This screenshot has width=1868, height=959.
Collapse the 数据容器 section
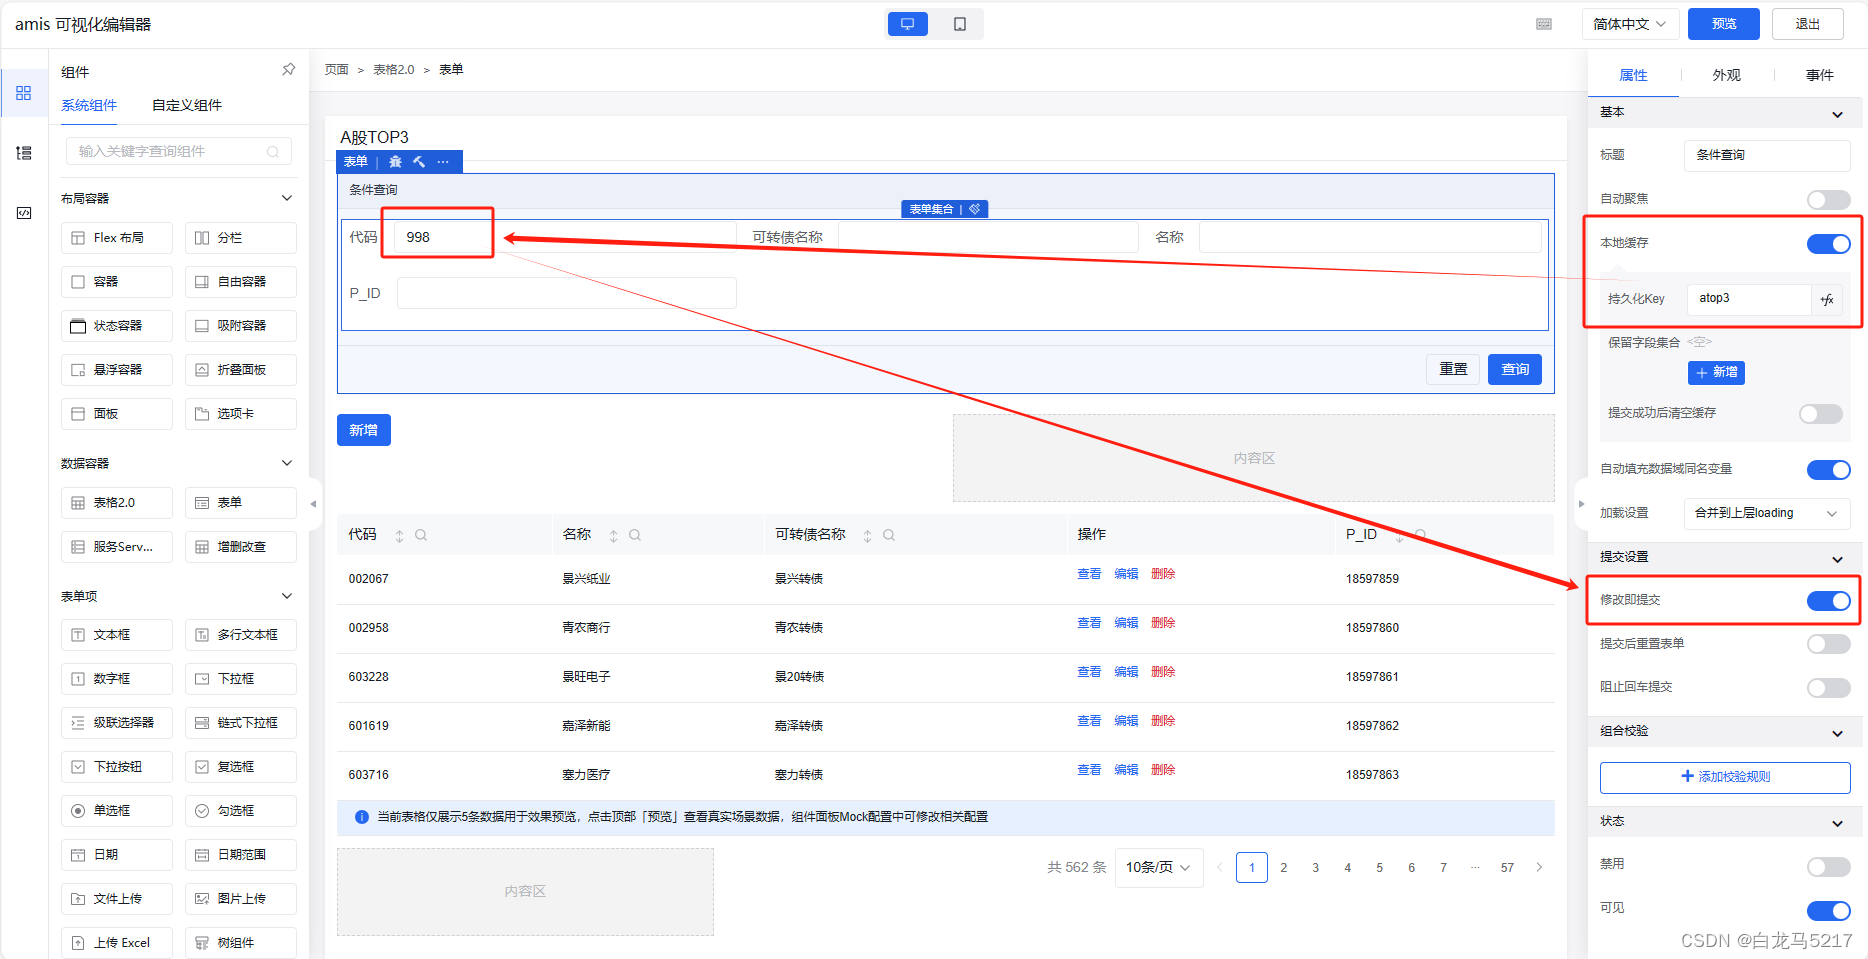click(x=287, y=463)
